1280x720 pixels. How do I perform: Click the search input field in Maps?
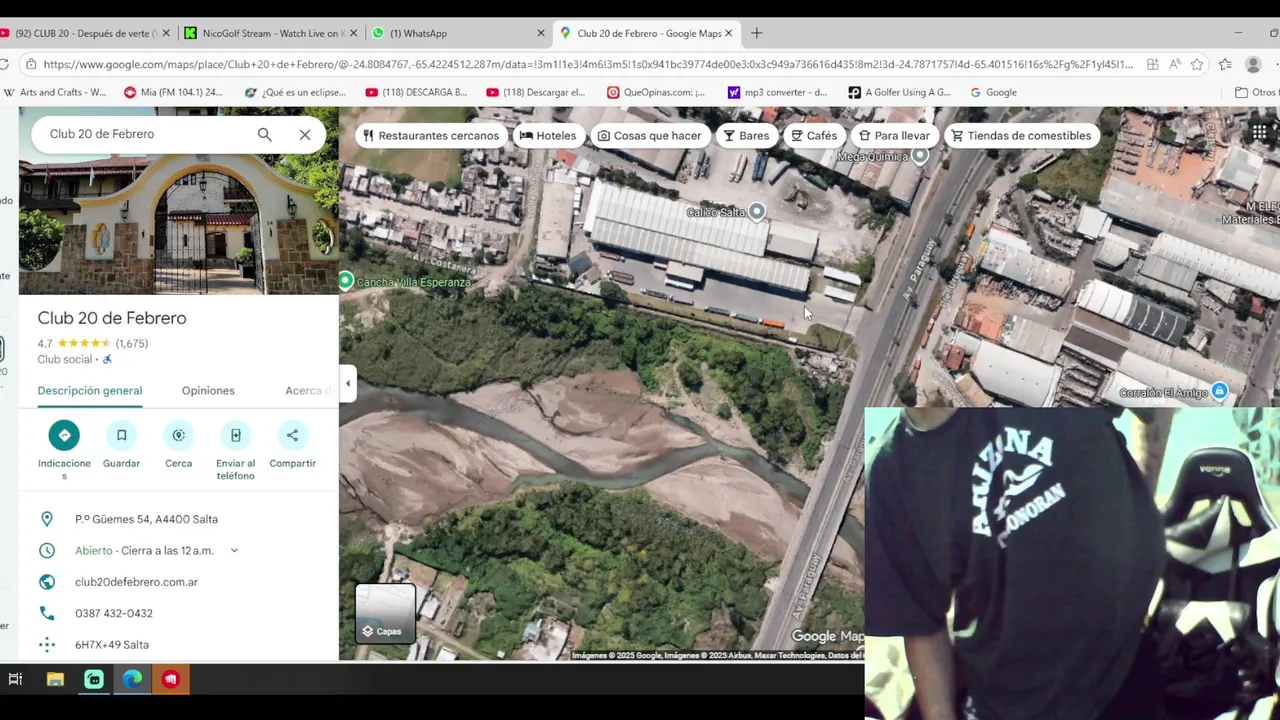pyautogui.click(x=145, y=134)
